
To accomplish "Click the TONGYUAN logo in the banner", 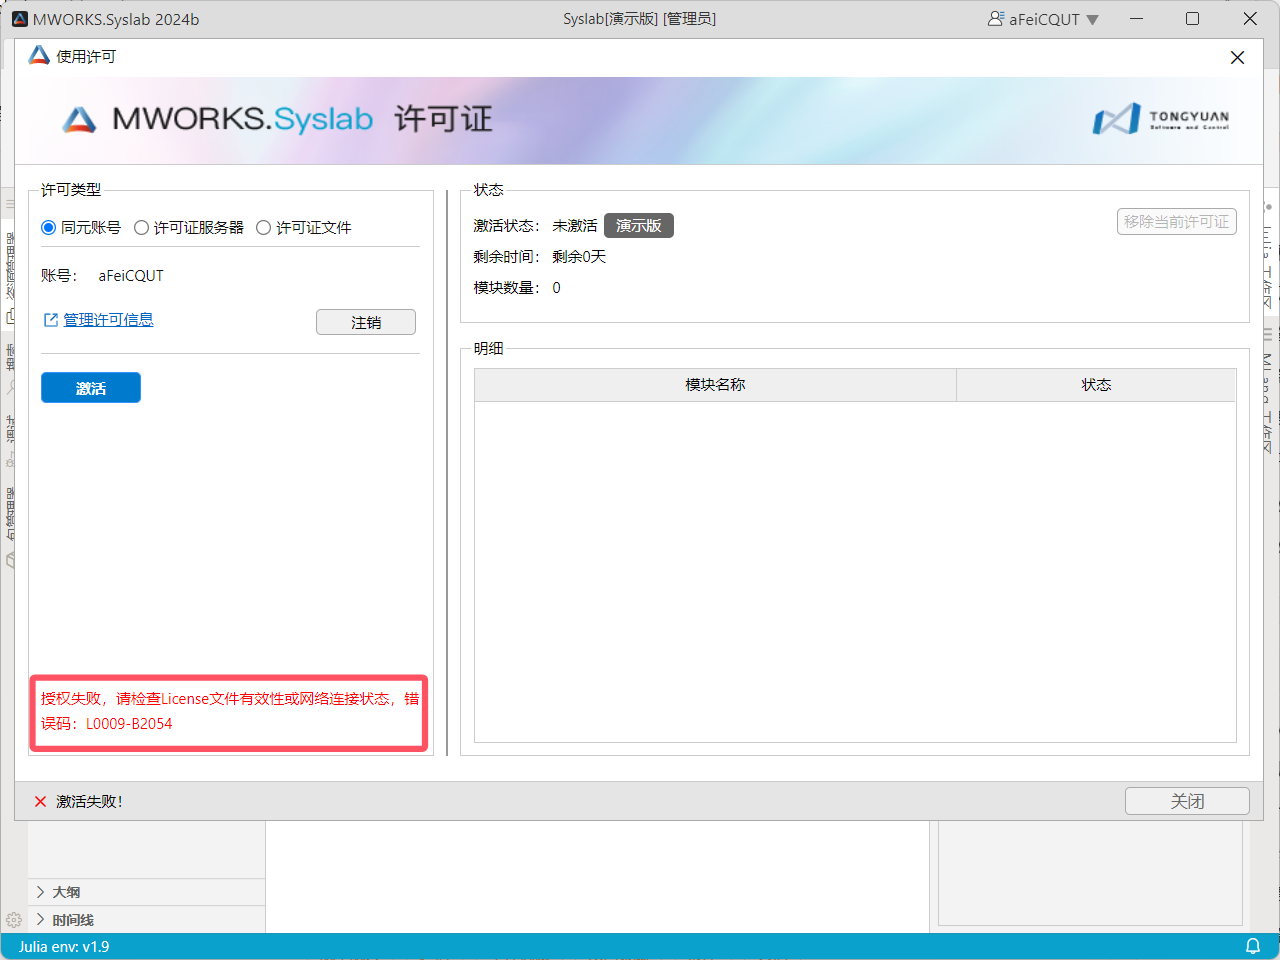I will pyautogui.click(x=1161, y=119).
